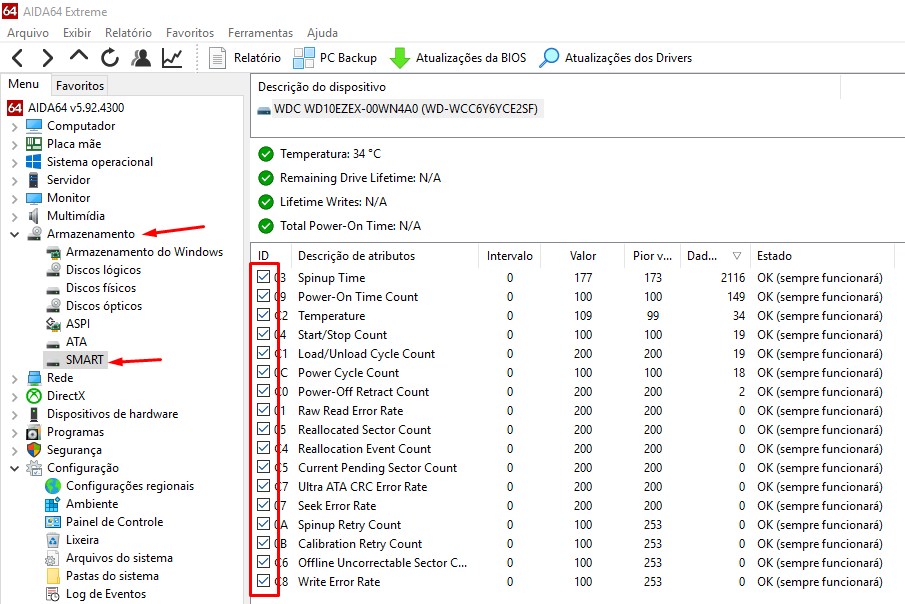Viewport: 905px width, 604px height.
Task: Toggle the Load/Unload Cycle Count checkbox
Action: (x=264, y=353)
